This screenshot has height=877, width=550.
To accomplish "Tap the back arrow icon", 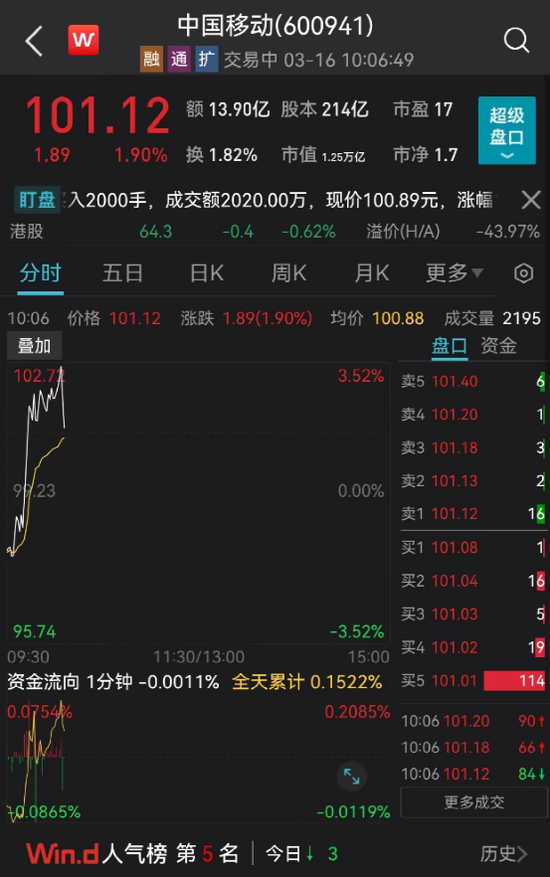I will tap(34, 41).
